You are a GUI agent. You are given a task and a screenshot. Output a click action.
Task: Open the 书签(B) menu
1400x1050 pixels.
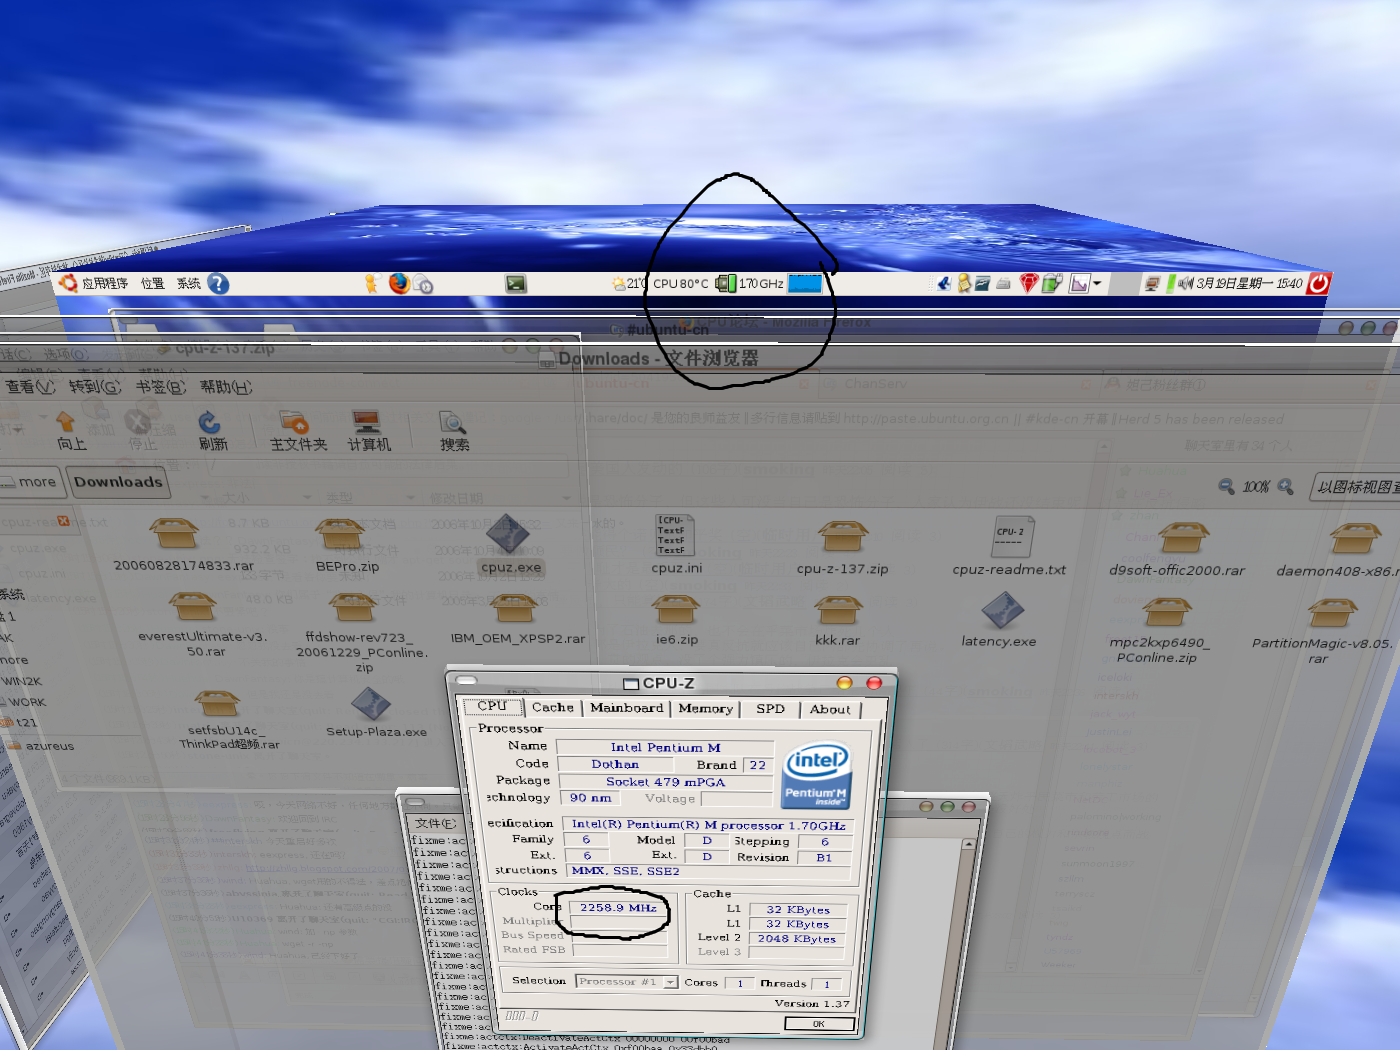161,387
